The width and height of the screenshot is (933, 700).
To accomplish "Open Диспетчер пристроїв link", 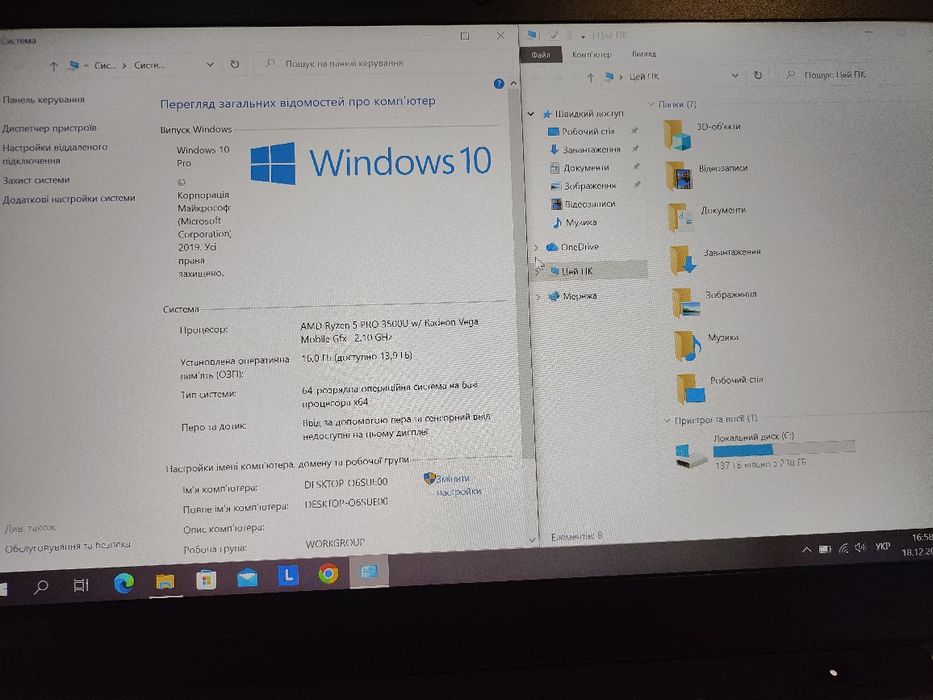I will point(49,128).
